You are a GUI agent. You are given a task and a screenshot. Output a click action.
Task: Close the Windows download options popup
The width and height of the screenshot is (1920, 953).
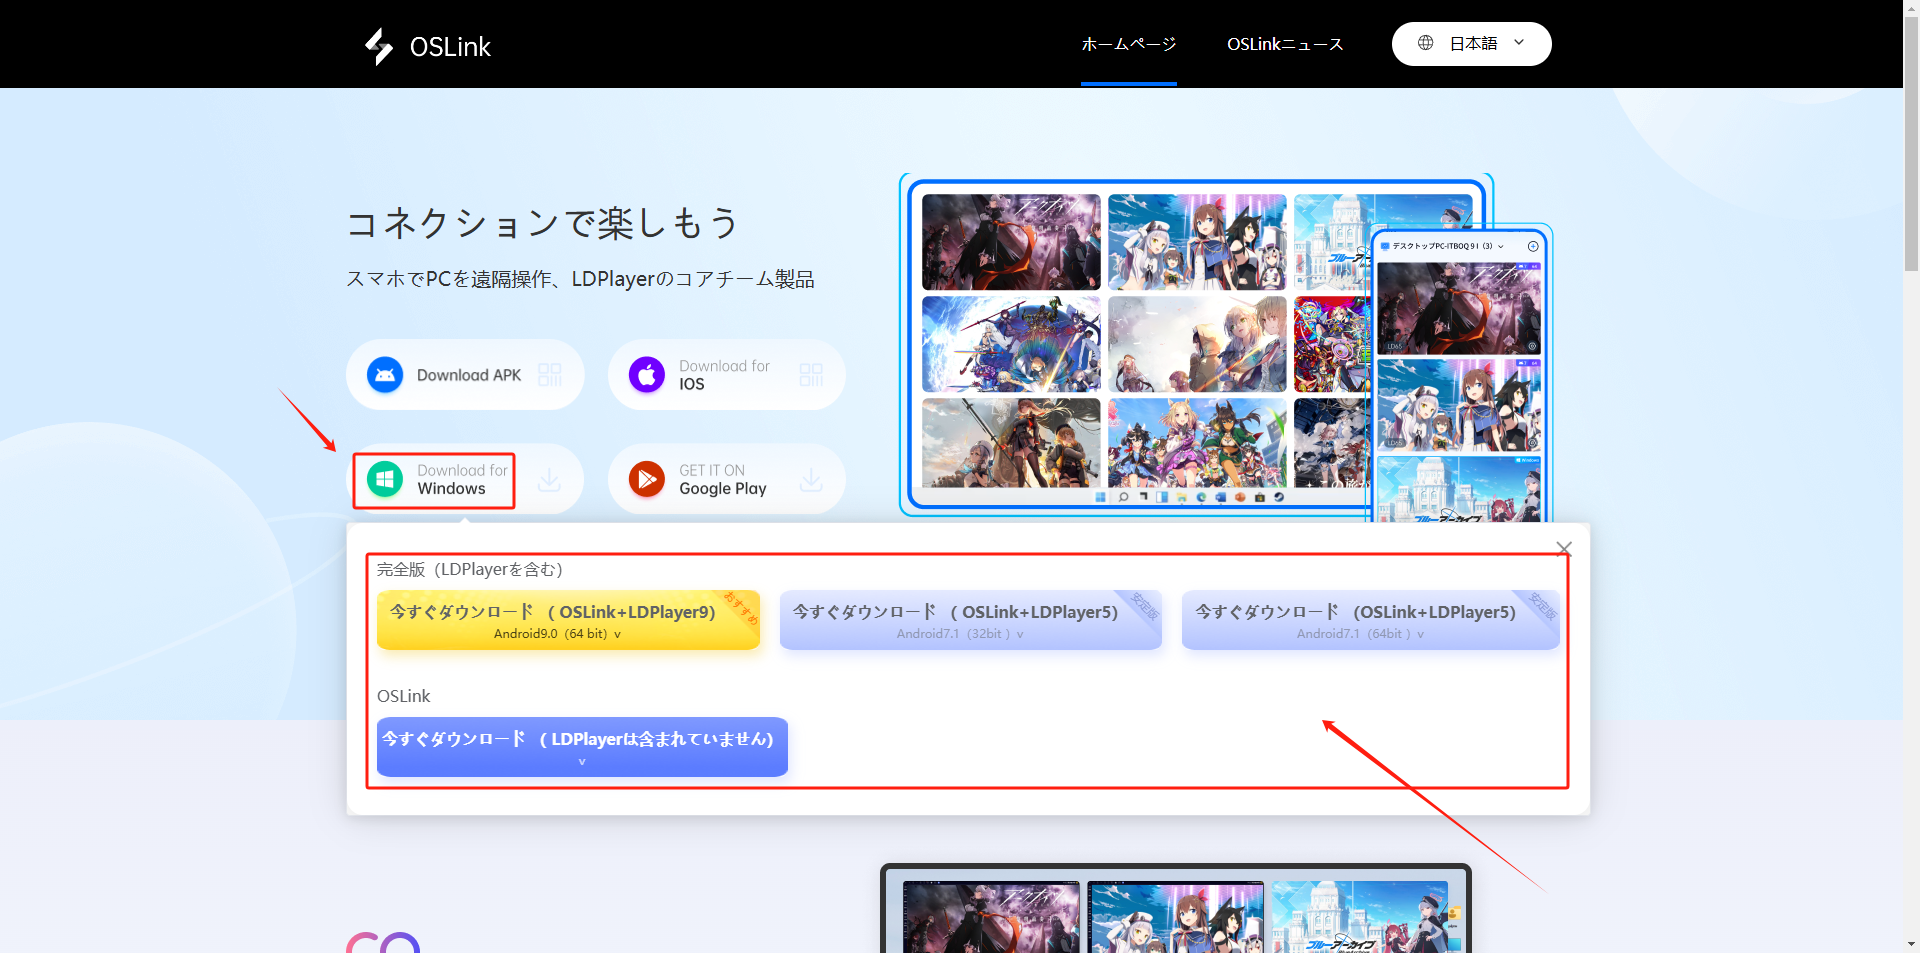pos(1564,548)
